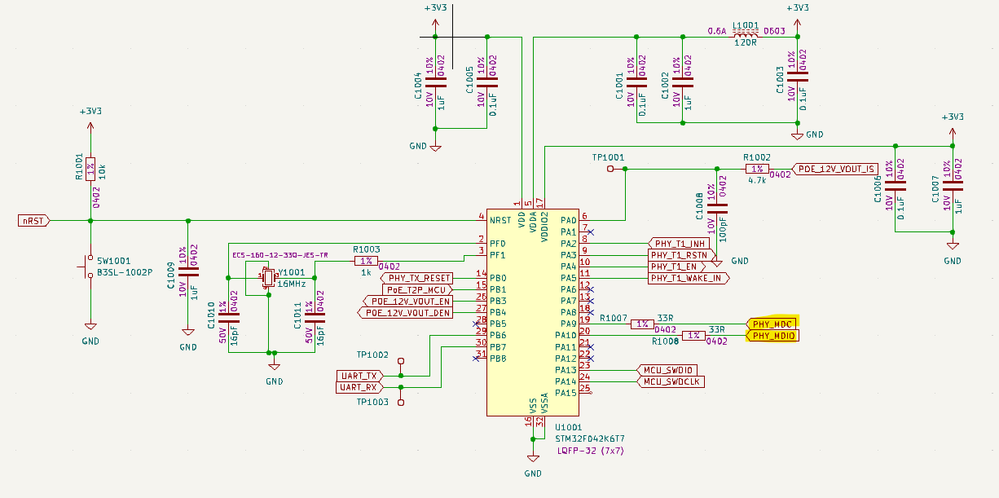Click the TP1003 test point circle

[x=401, y=401]
